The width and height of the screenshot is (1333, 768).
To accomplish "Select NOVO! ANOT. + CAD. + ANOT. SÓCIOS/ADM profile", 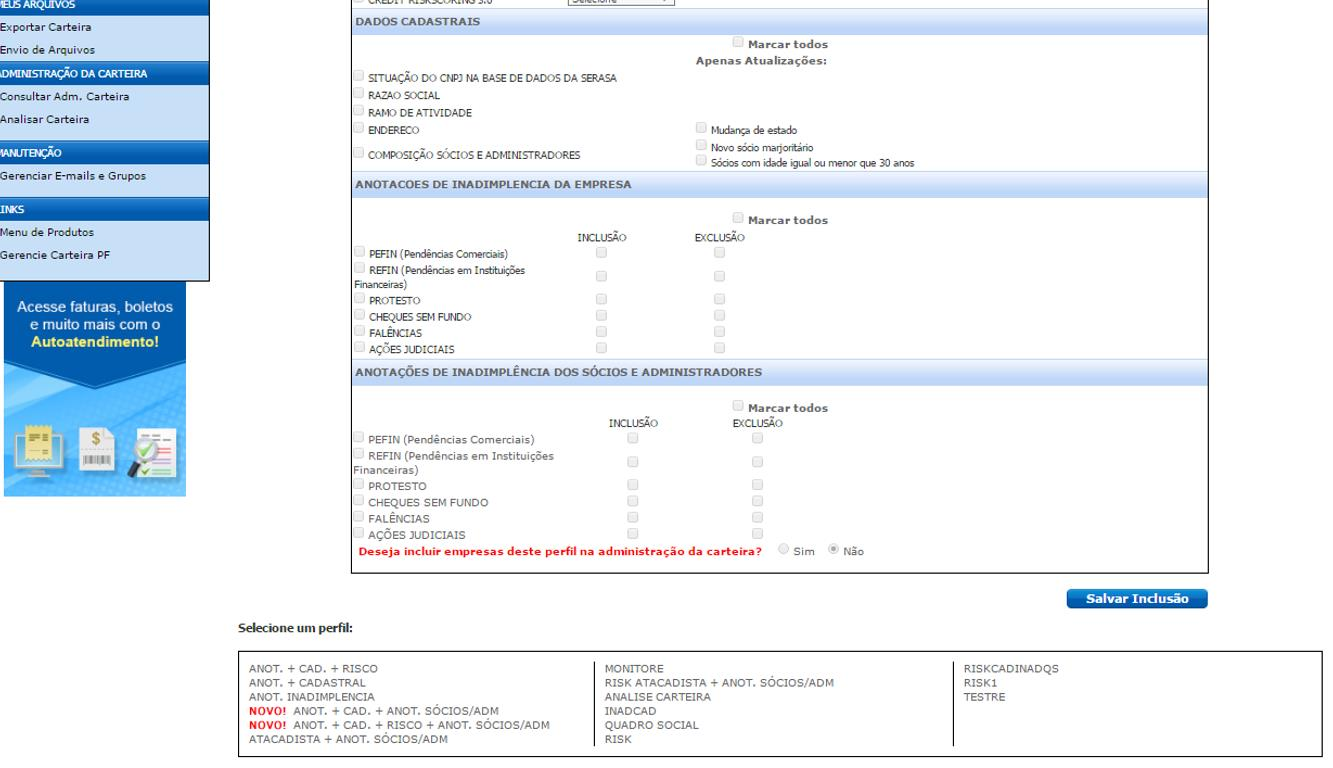I will click(373, 710).
